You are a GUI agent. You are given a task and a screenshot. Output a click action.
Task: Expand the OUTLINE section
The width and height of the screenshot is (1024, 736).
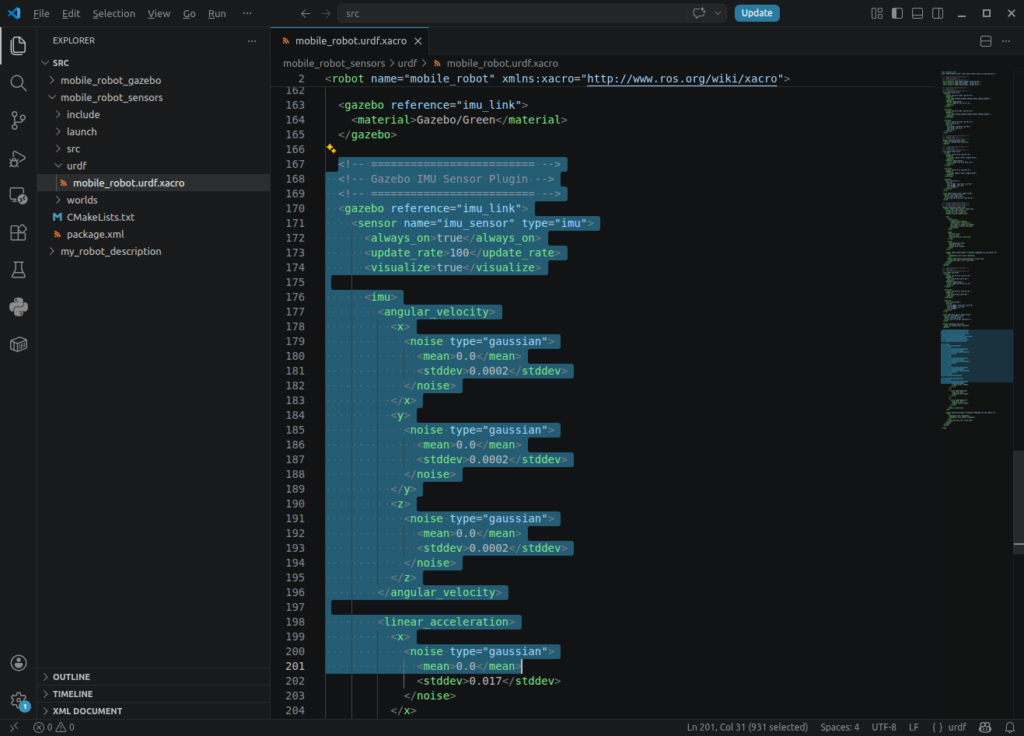(154, 677)
